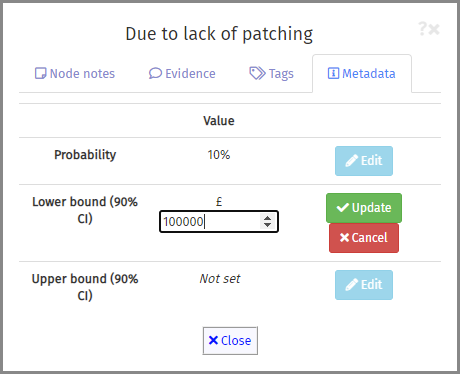The width and height of the screenshot is (460, 374).
Task: Increase lower bound with up arrow
Action: pos(267,218)
